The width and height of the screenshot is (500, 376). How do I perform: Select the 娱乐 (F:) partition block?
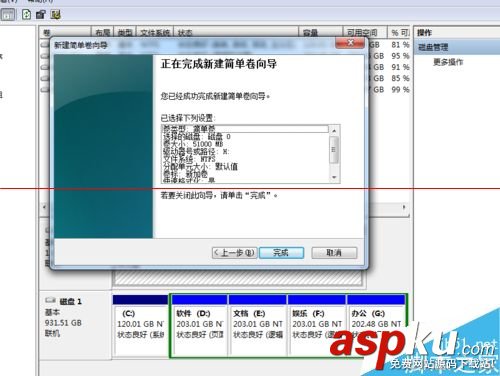tap(316, 325)
